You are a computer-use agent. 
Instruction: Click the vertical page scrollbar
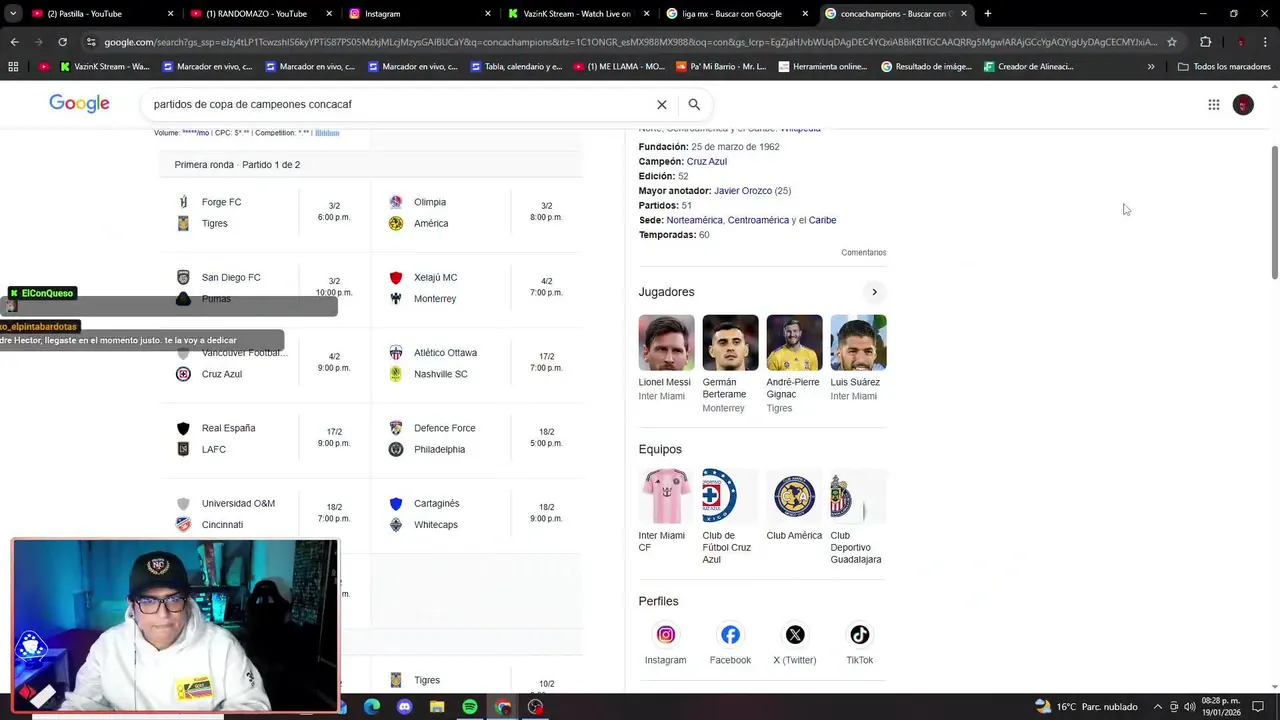[x=1274, y=212]
